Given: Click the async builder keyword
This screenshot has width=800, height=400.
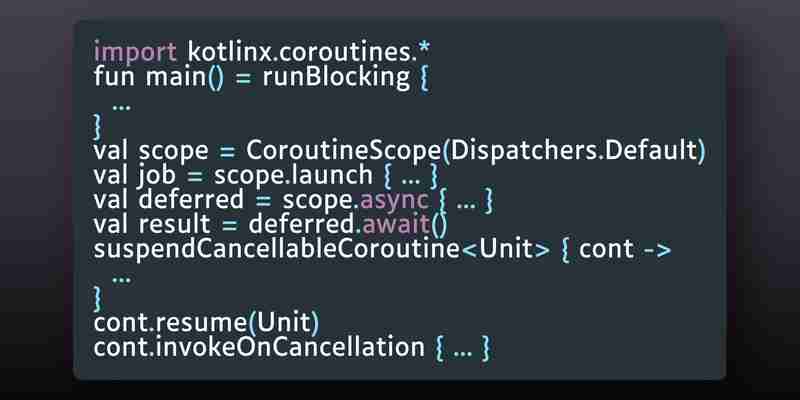Looking at the screenshot, I should pos(394,201).
